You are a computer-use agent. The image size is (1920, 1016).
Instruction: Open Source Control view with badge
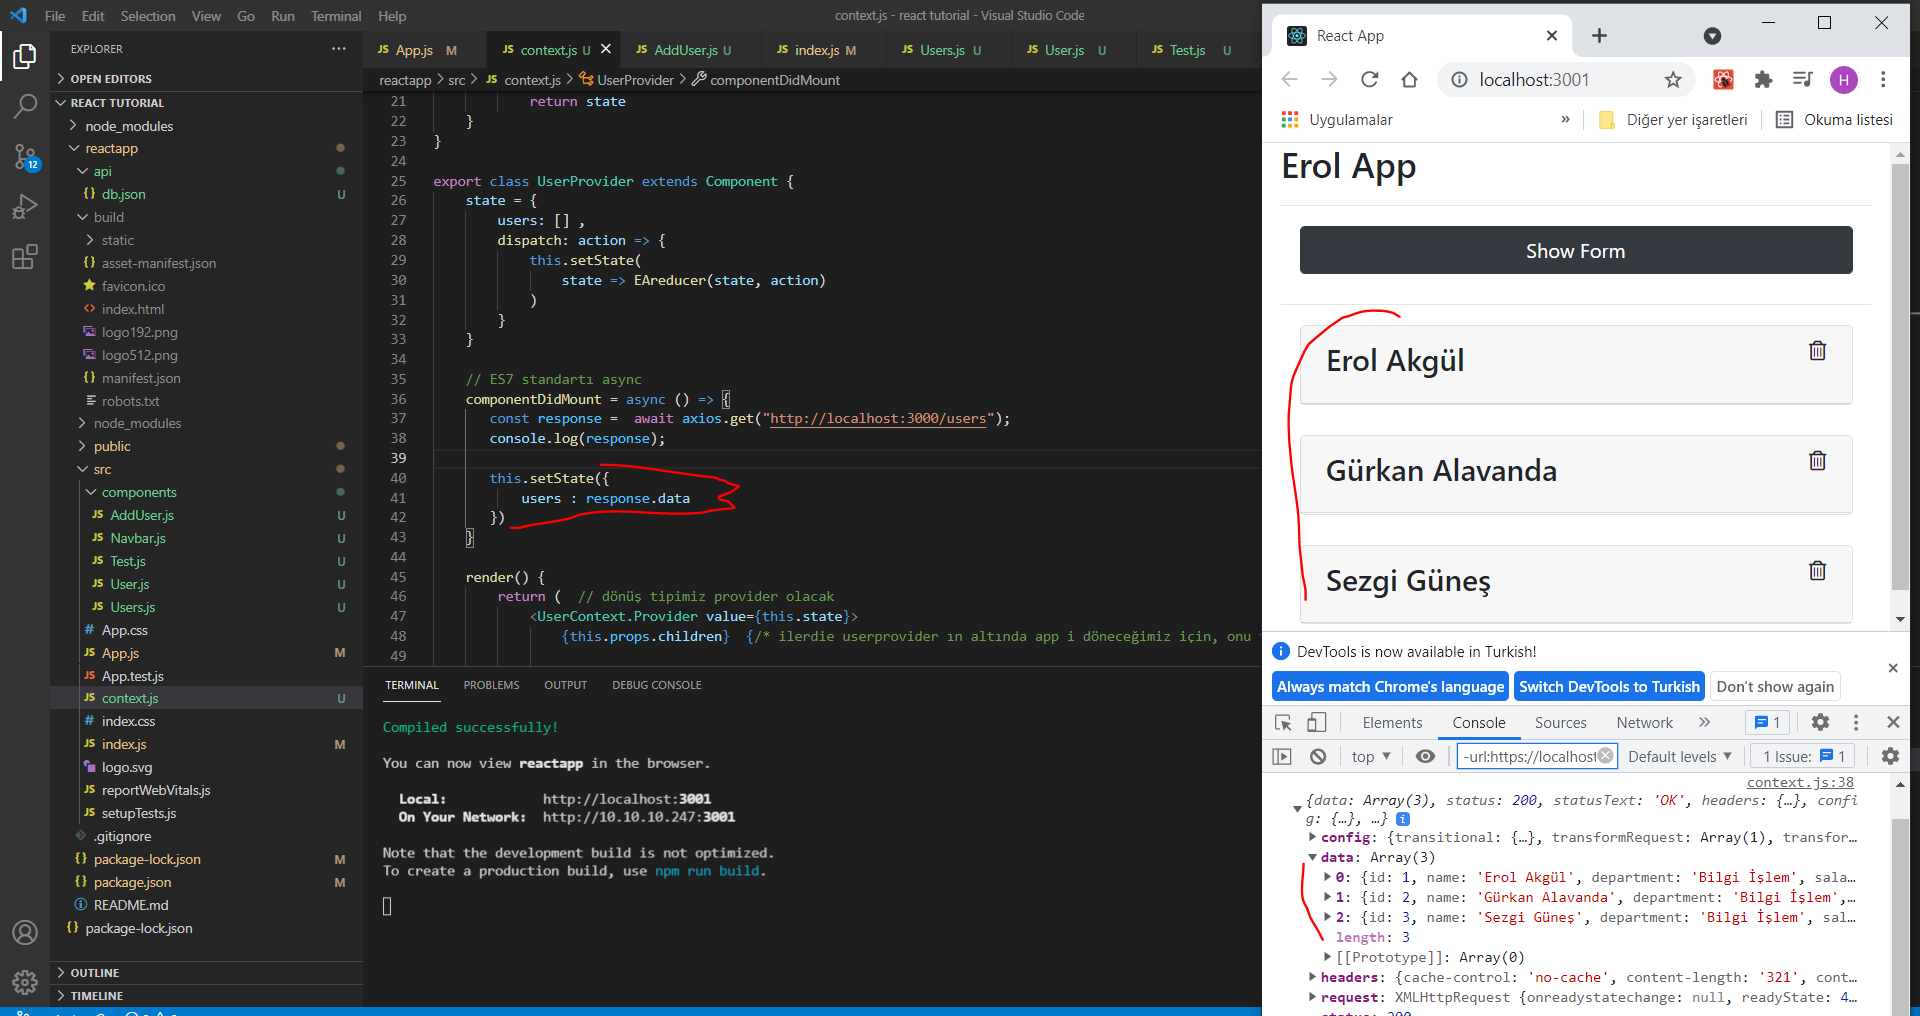(x=25, y=156)
